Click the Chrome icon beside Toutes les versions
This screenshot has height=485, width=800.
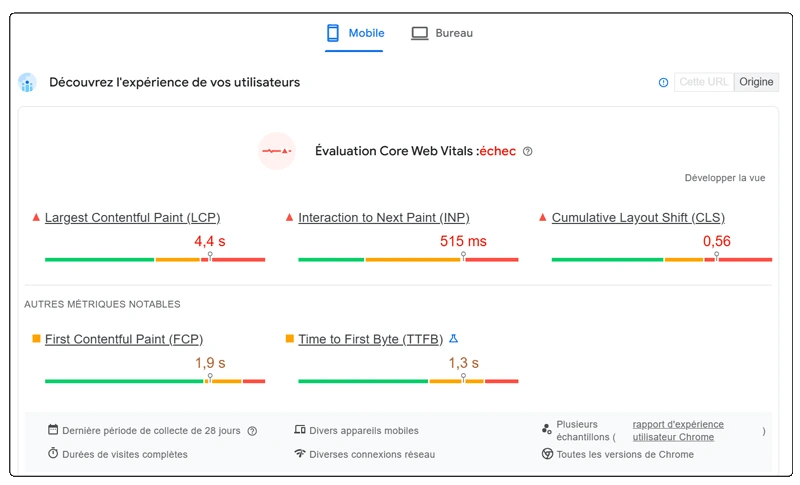547,454
